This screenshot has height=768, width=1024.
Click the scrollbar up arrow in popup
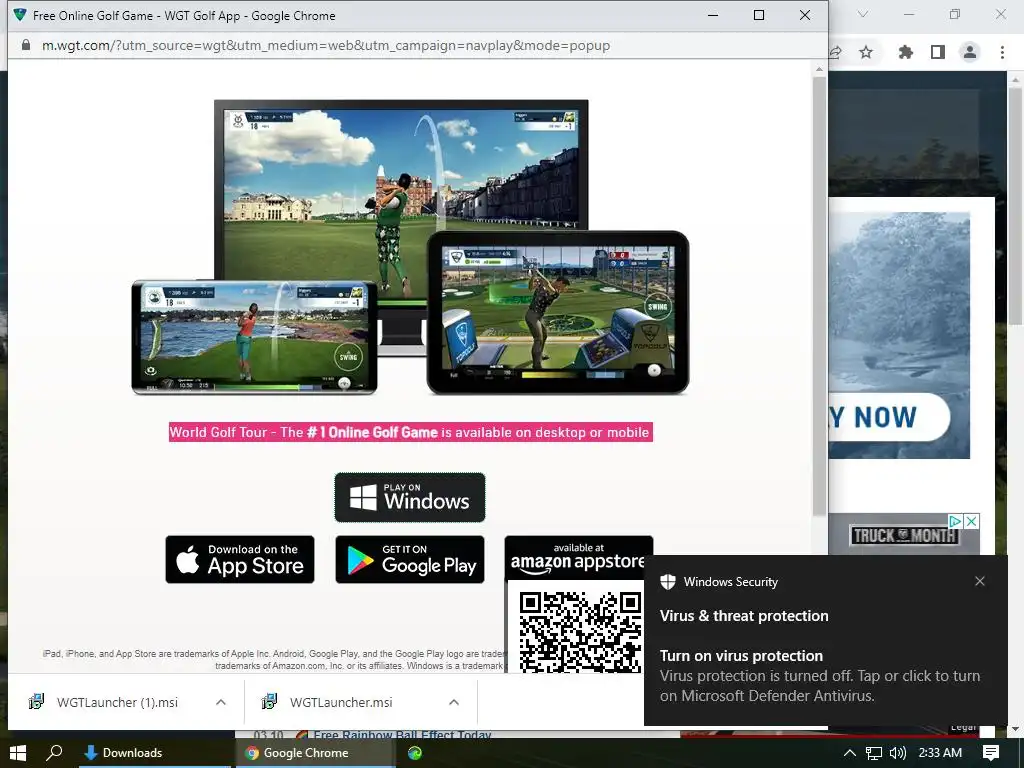pyautogui.click(x=819, y=69)
